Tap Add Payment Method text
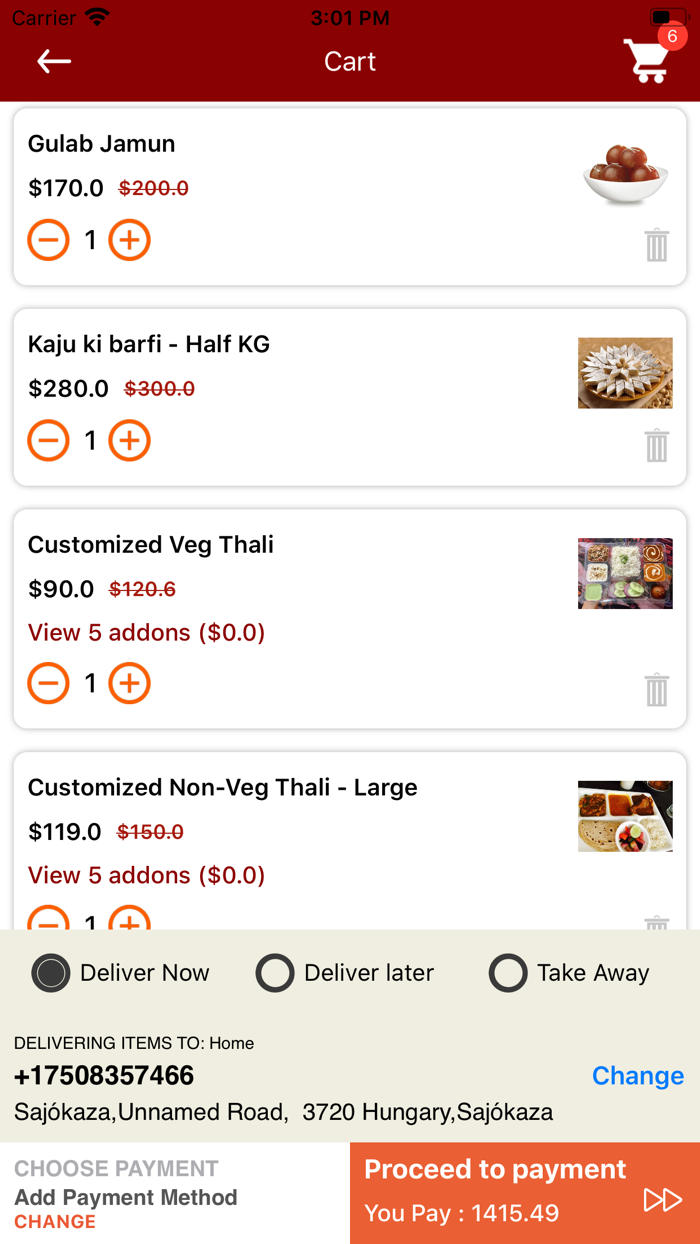This screenshot has width=700, height=1244. (126, 1197)
